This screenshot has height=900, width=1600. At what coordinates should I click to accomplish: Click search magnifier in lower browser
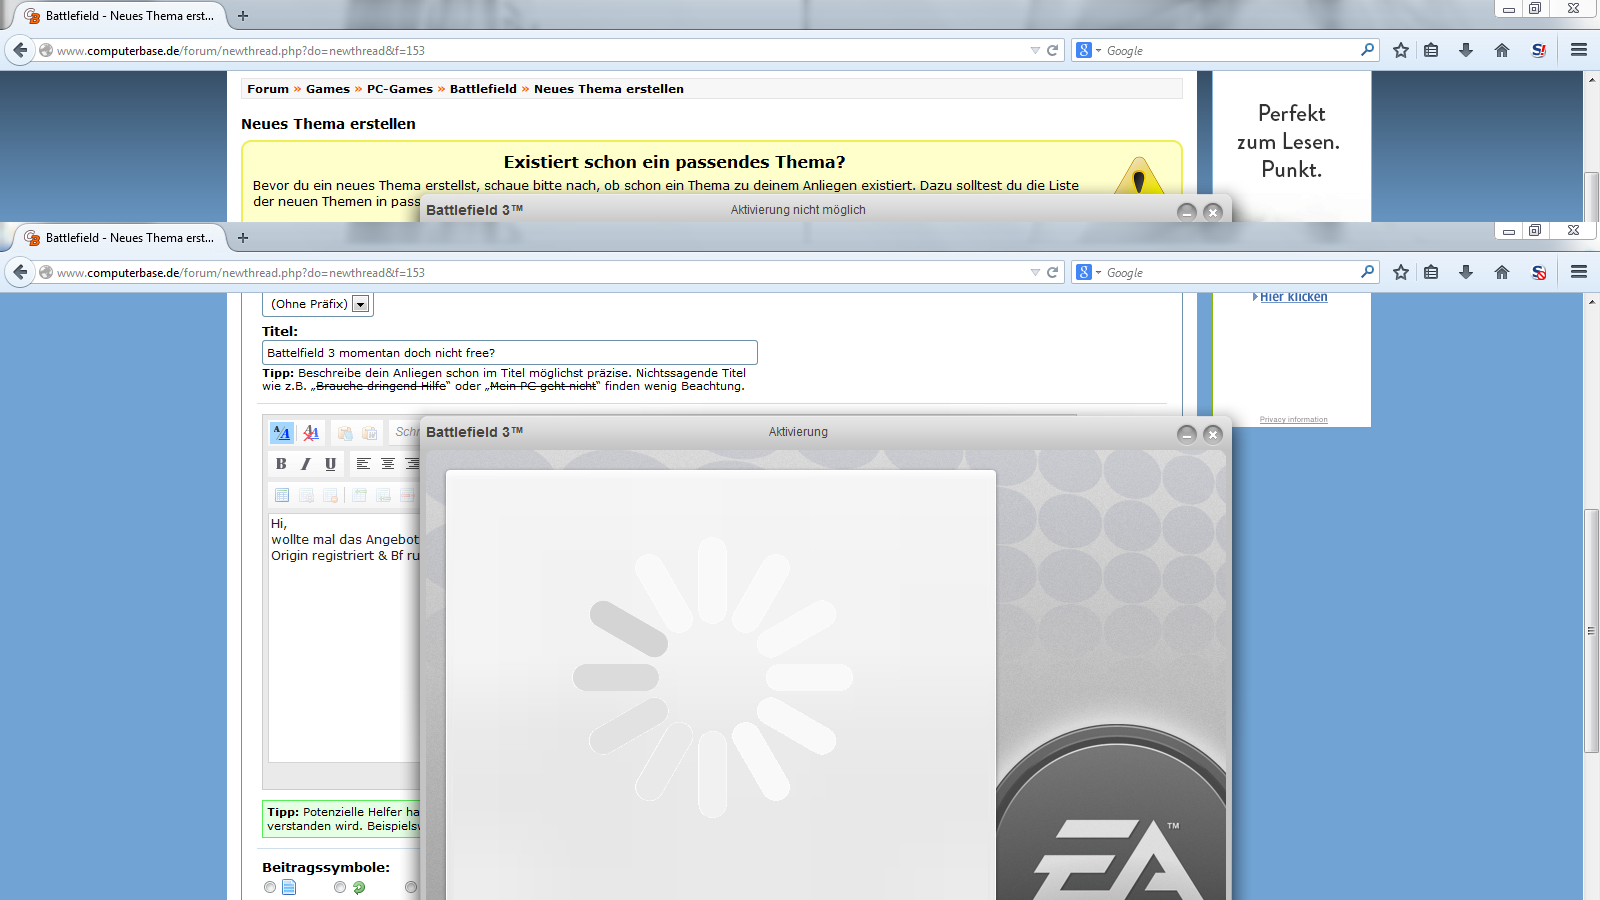[x=1367, y=272]
